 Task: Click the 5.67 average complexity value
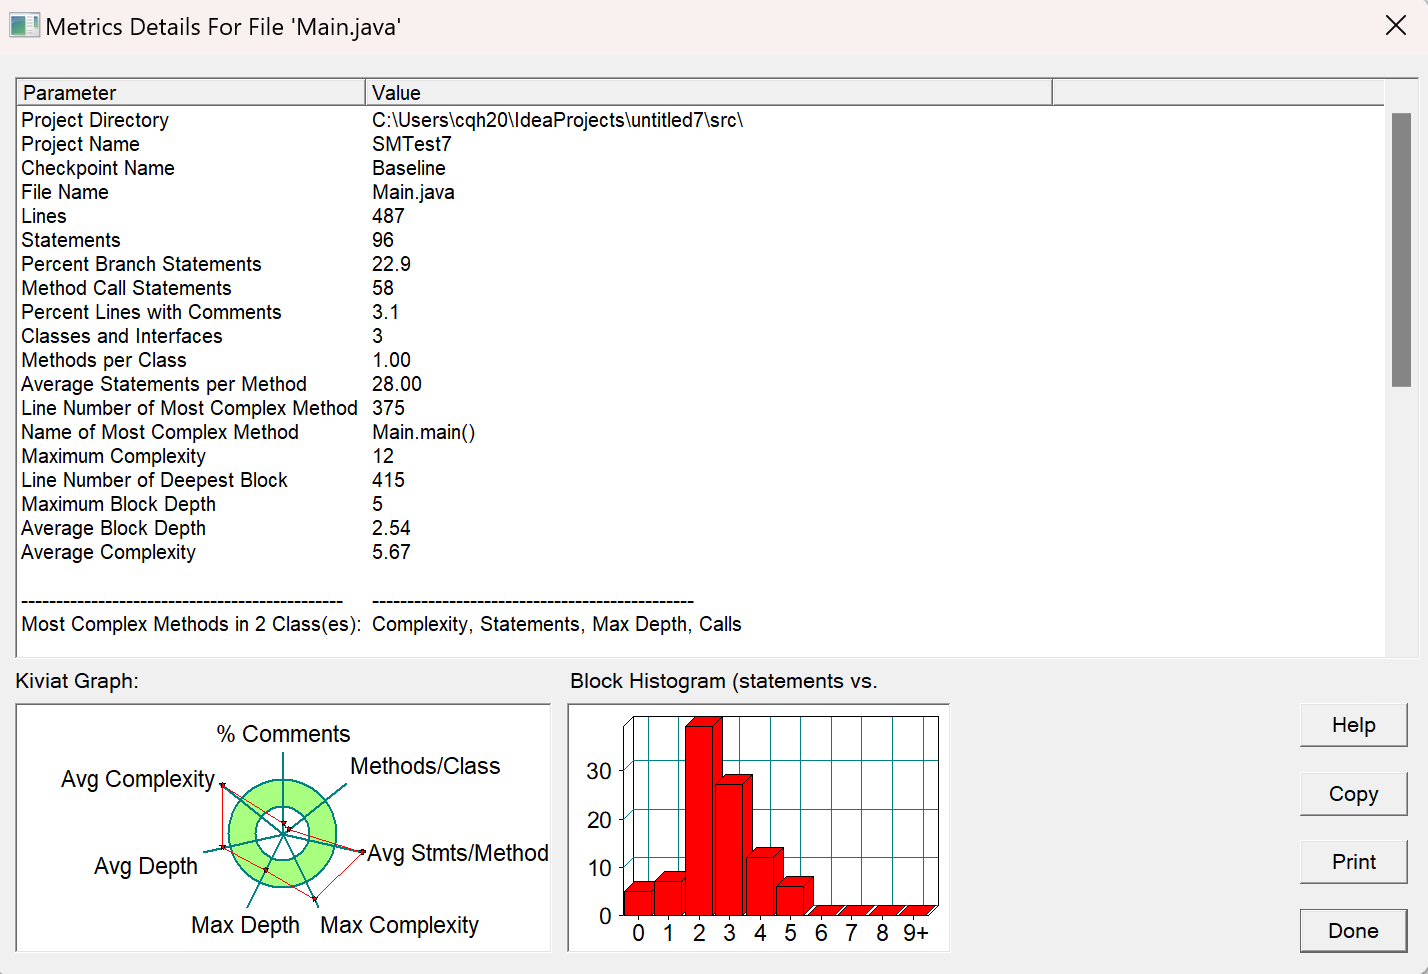pos(391,552)
